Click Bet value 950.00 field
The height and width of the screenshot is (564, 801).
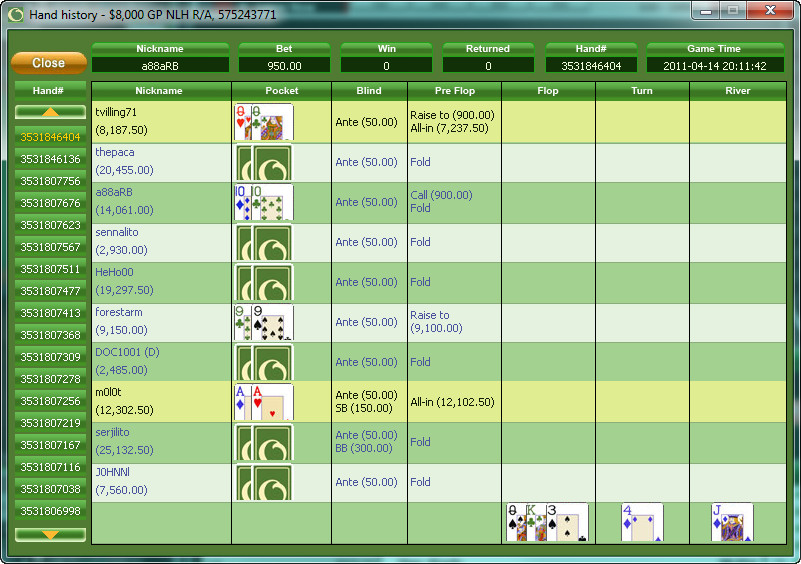coord(284,66)
